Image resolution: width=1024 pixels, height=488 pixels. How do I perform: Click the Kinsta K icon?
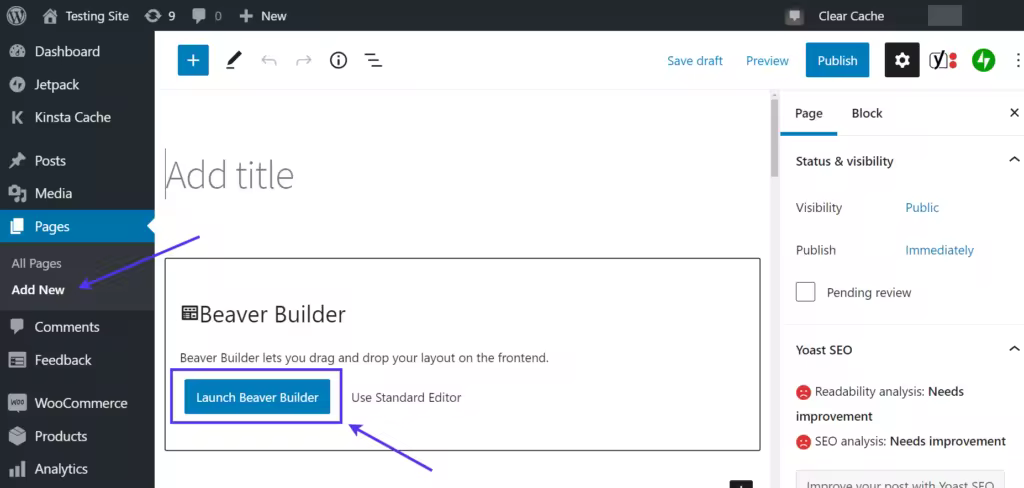point(17,118)
